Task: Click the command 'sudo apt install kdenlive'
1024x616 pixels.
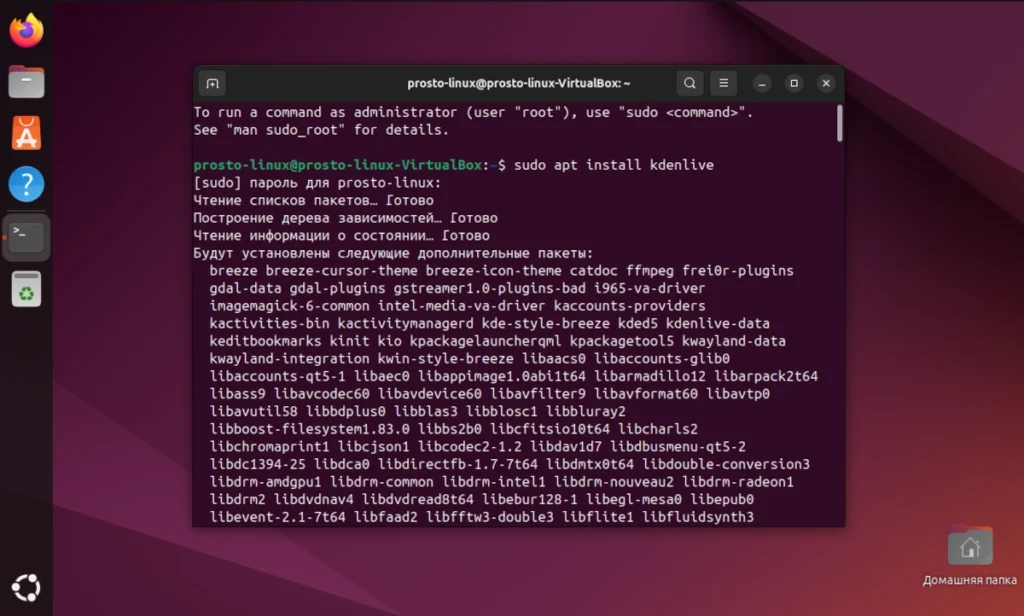Action: 613,165
